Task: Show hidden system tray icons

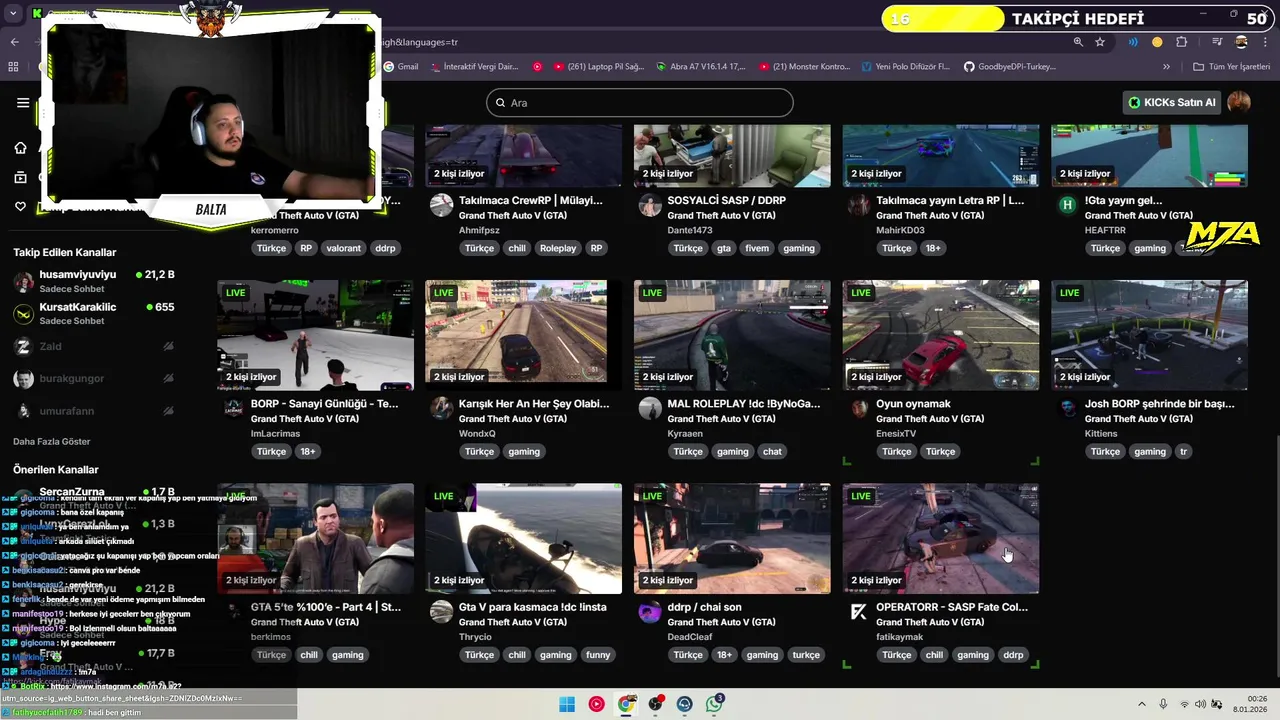Action: point(1142,704)
